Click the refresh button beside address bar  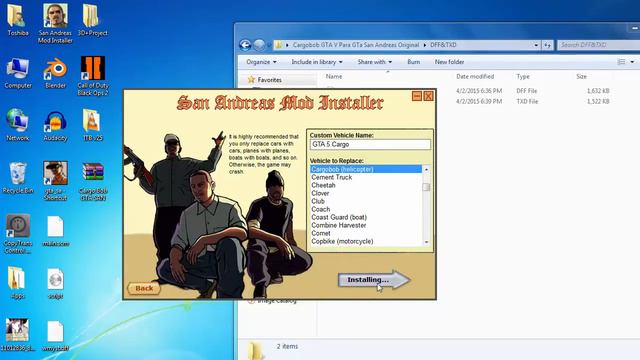coord(547,45)
